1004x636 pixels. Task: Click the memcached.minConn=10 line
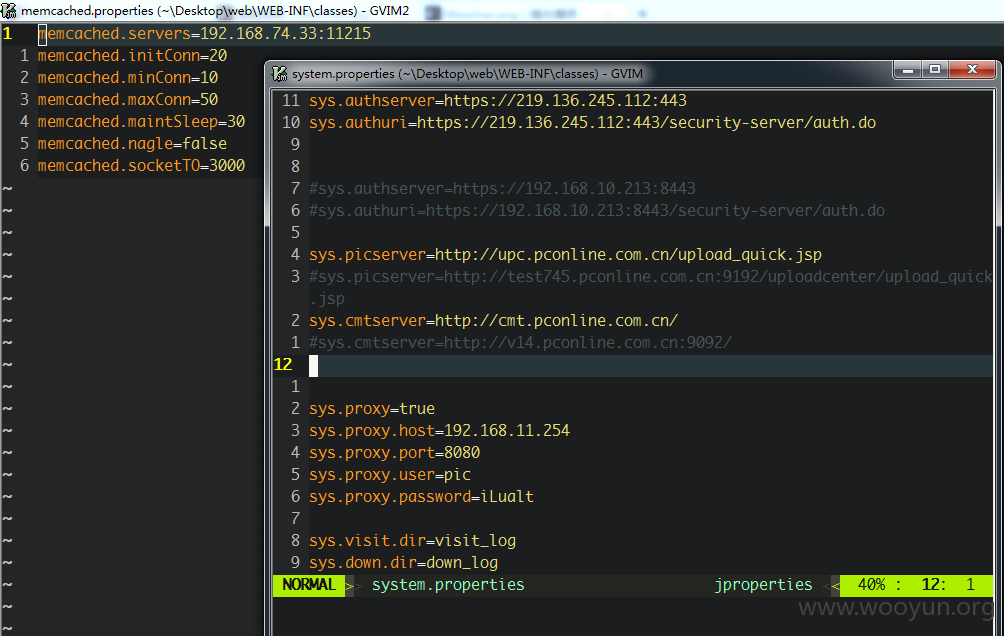[128, 77]
